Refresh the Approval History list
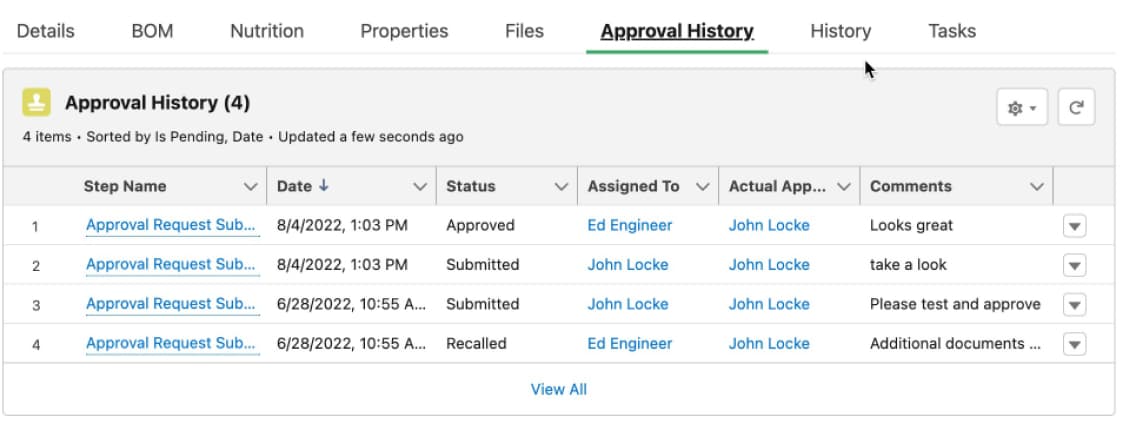 [x=1076, y=108]
